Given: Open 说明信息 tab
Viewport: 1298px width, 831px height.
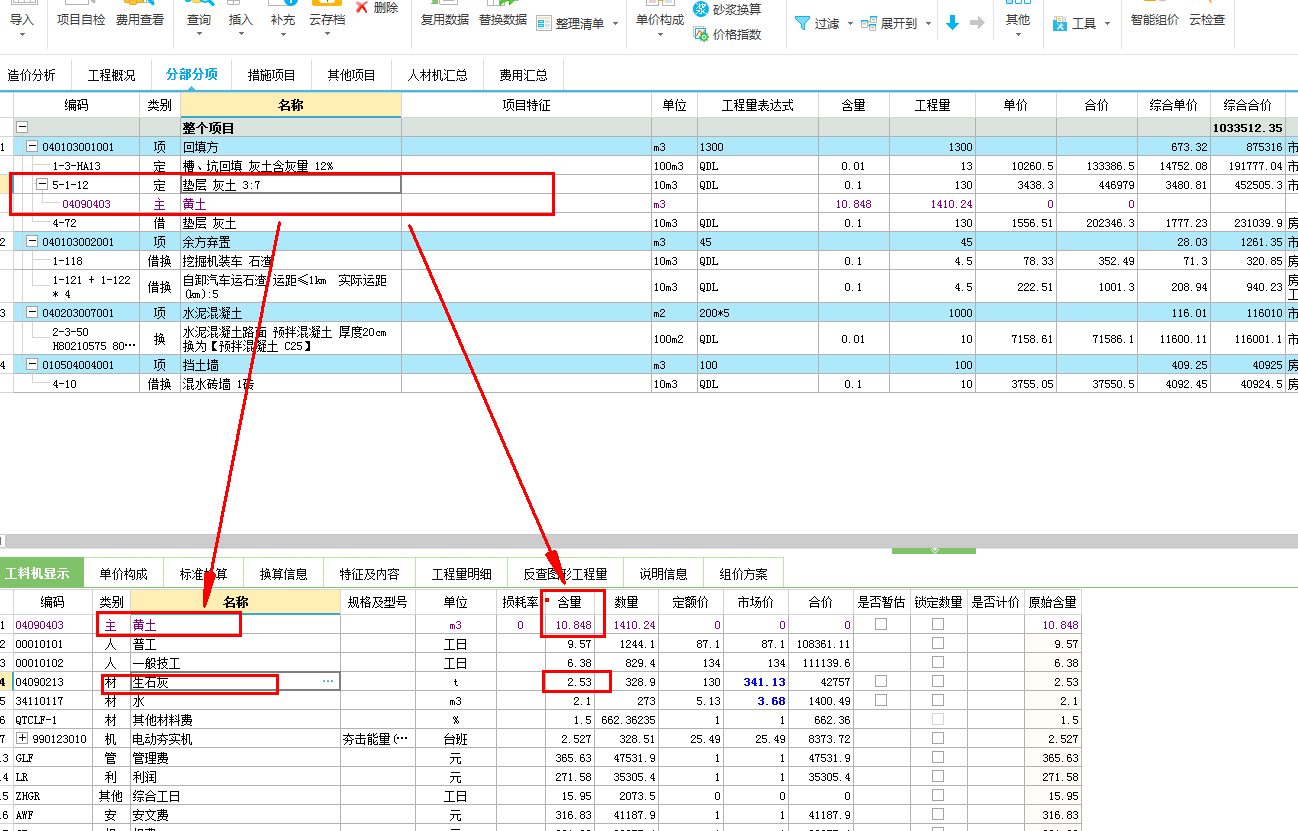Looking at the screenshot, I should (x=664, y=574).
